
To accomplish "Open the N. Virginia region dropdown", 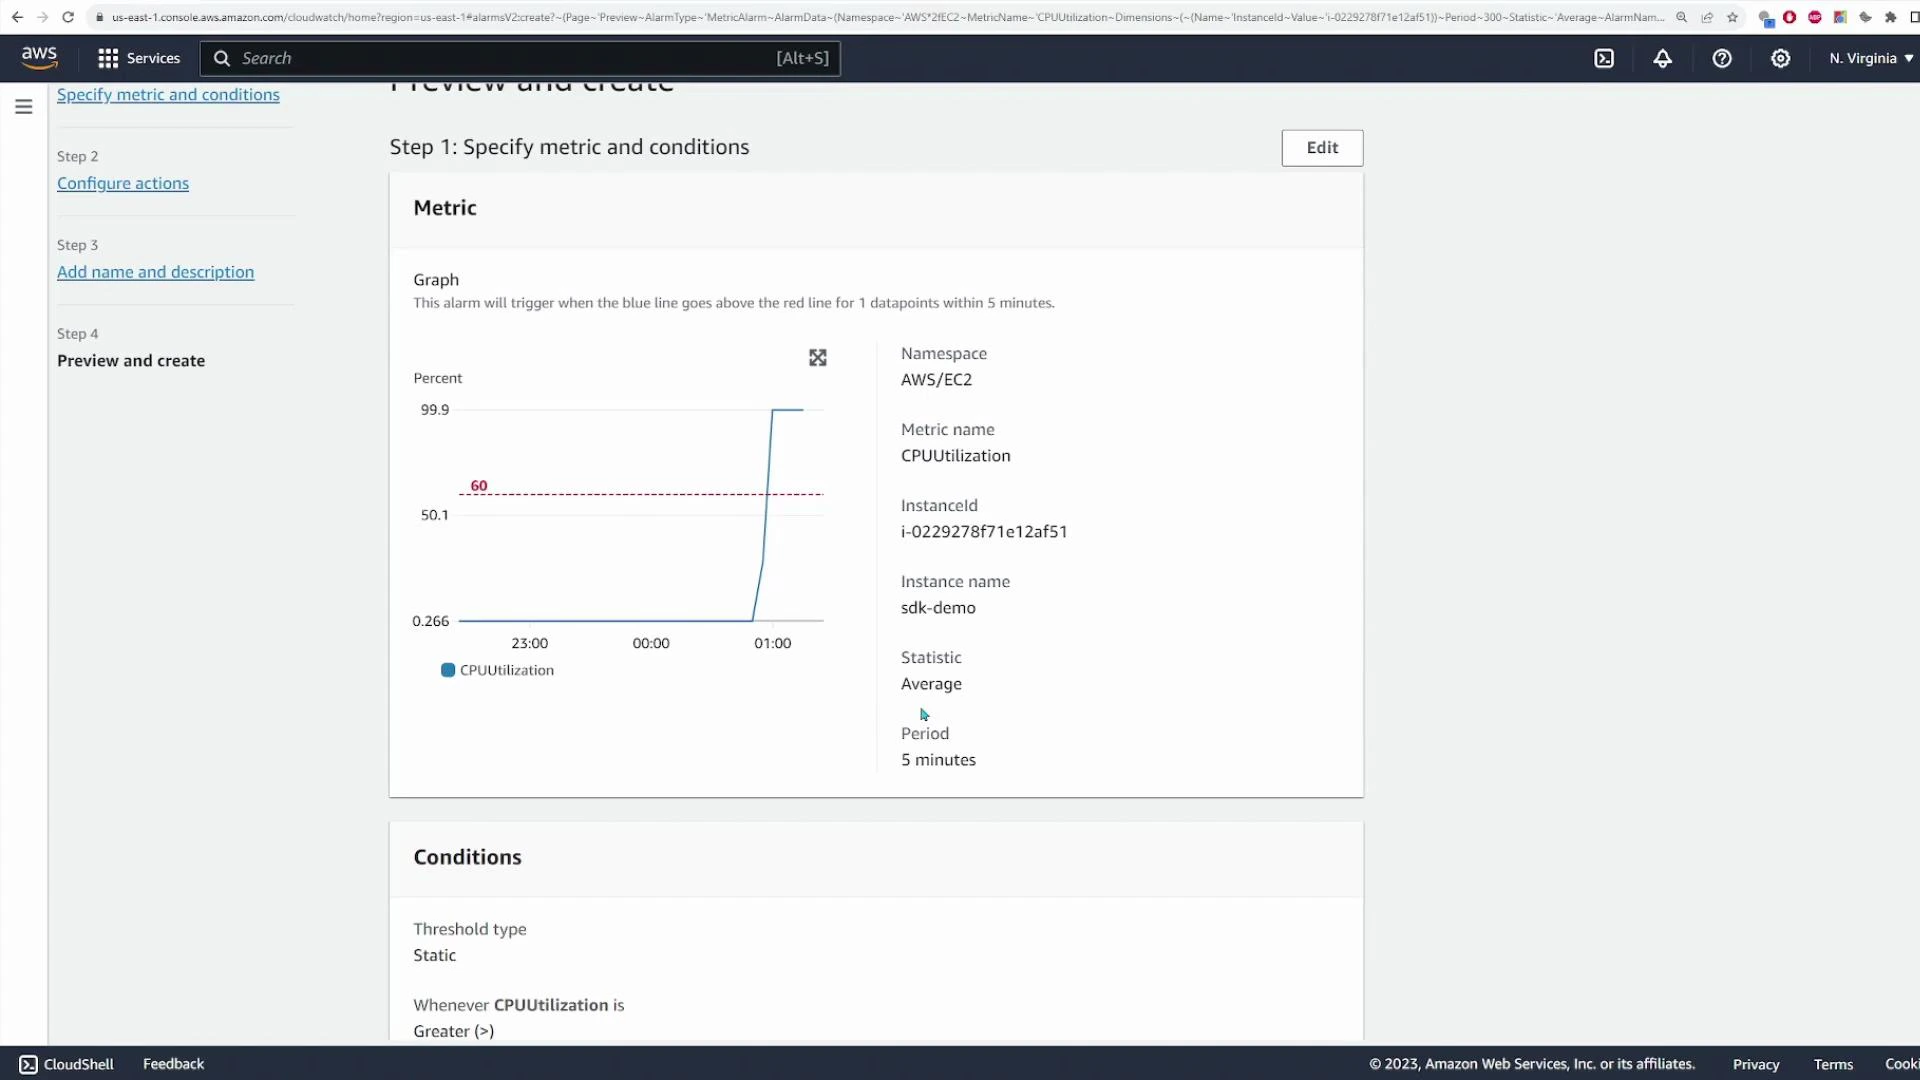I will tap(1869, 58).
